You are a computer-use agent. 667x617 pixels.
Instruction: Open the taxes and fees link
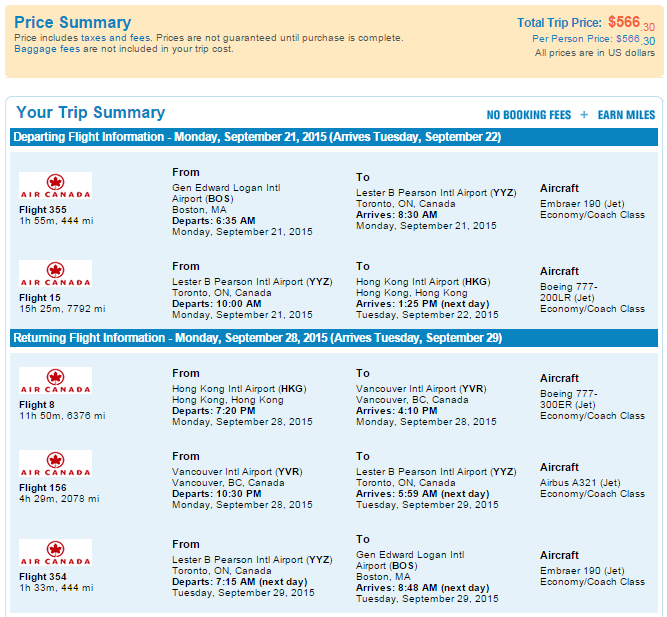pyautogui.click(x=115, y=38)
